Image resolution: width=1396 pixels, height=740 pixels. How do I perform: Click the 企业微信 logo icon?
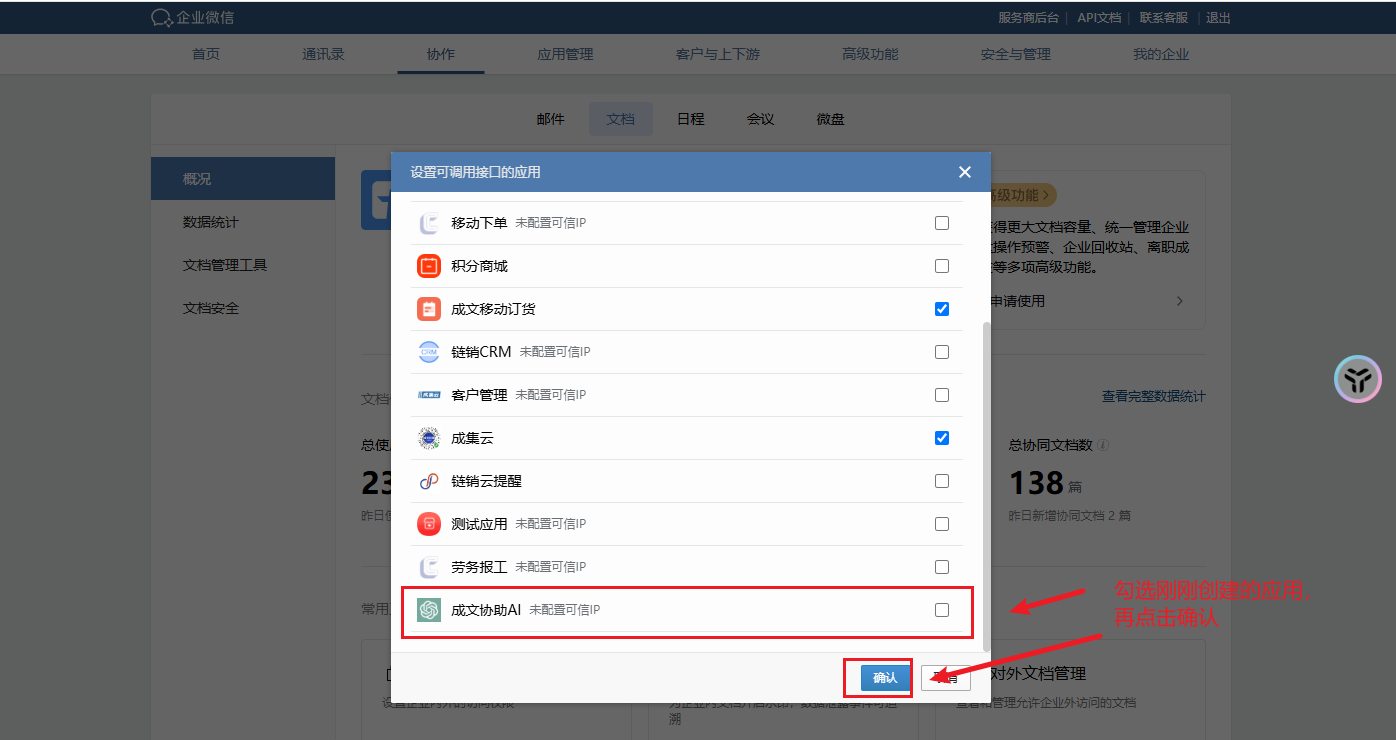[x=160, y=17]
